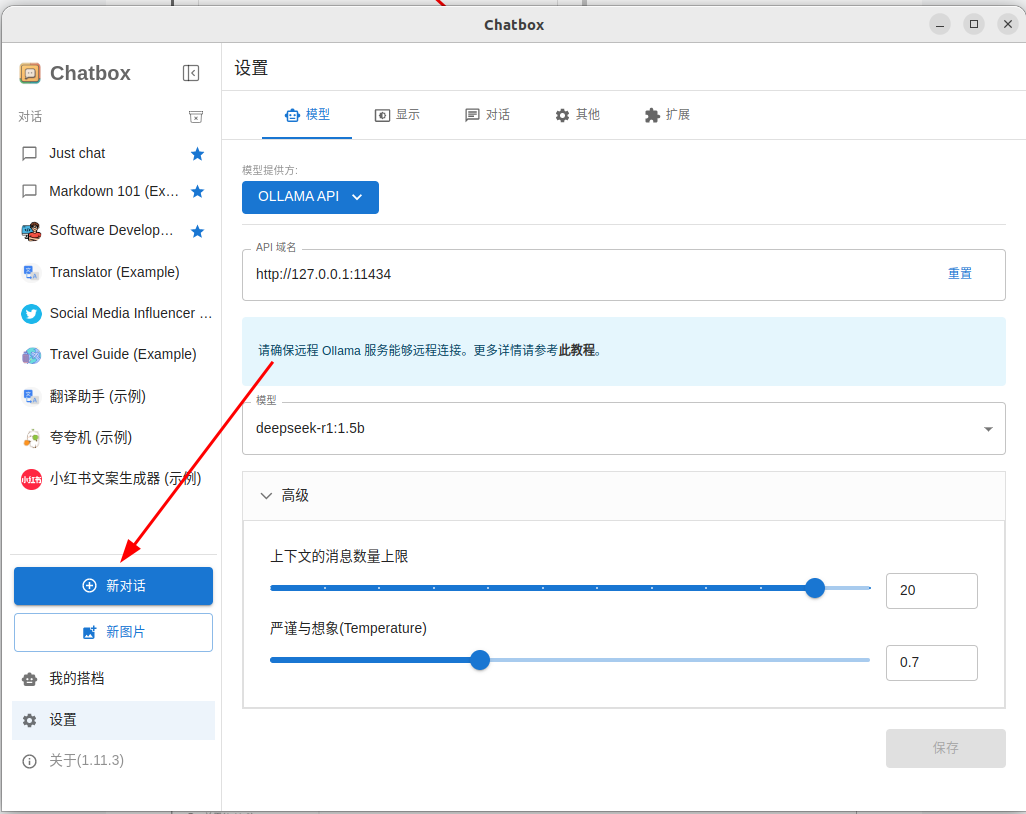Open 关于(1.11.3) about page
The image size is (1026, 814).
pyautogui.click(x=113, y=761)
